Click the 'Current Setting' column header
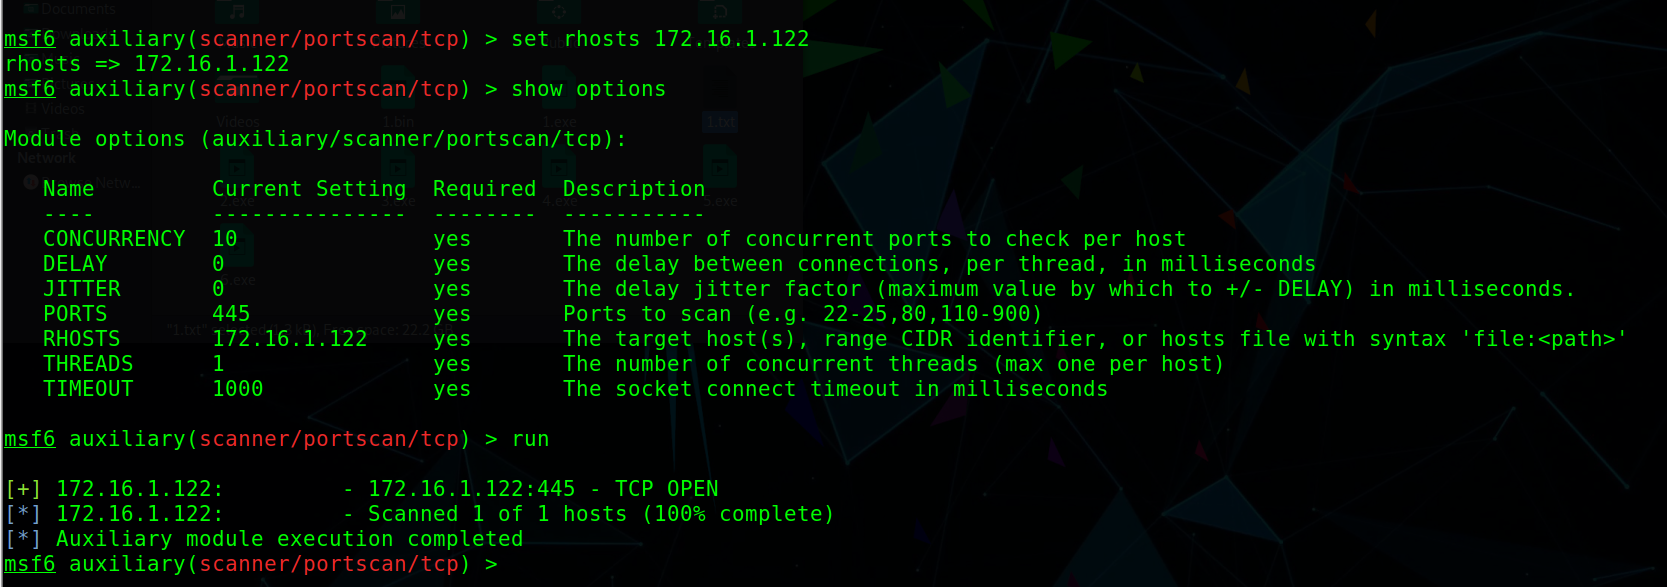The height and width of the screenshot is (587, 1667). pos(309,189)
